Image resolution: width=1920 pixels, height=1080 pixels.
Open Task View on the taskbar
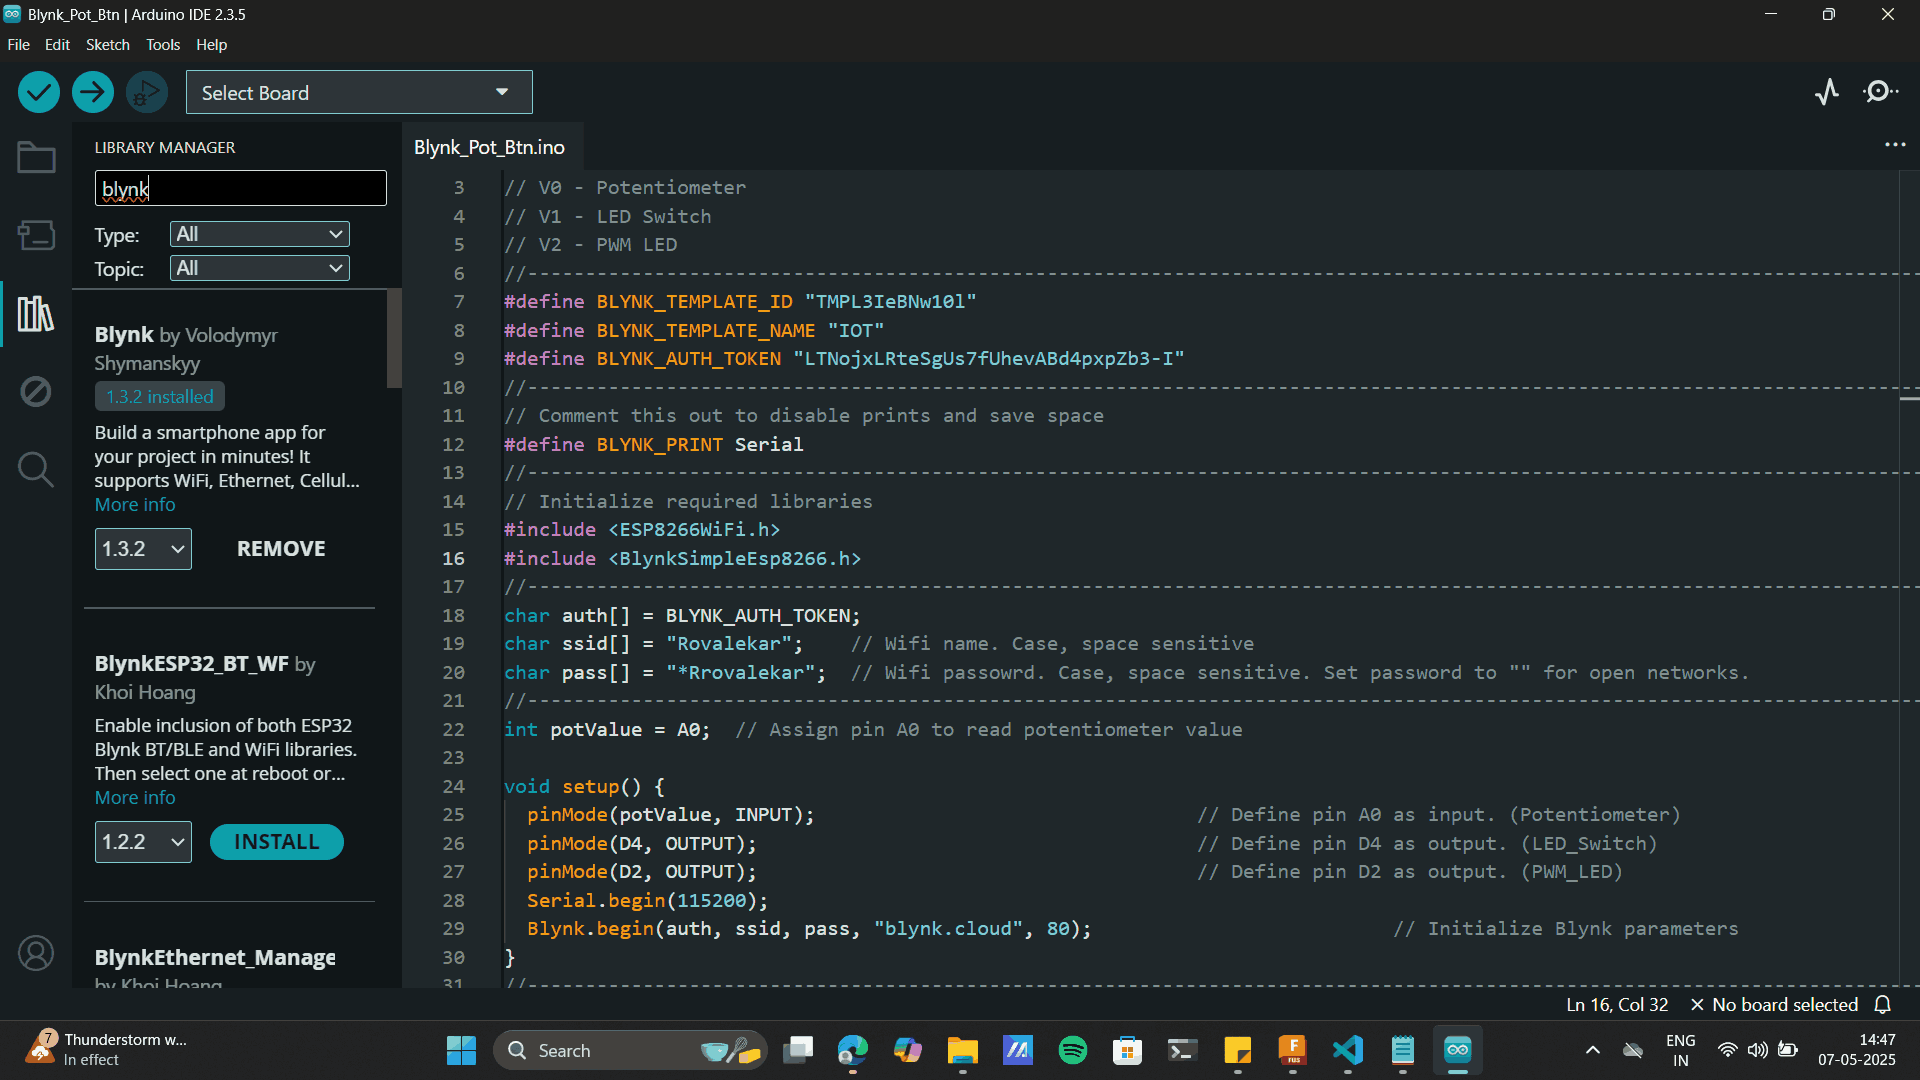[798, 1051]
